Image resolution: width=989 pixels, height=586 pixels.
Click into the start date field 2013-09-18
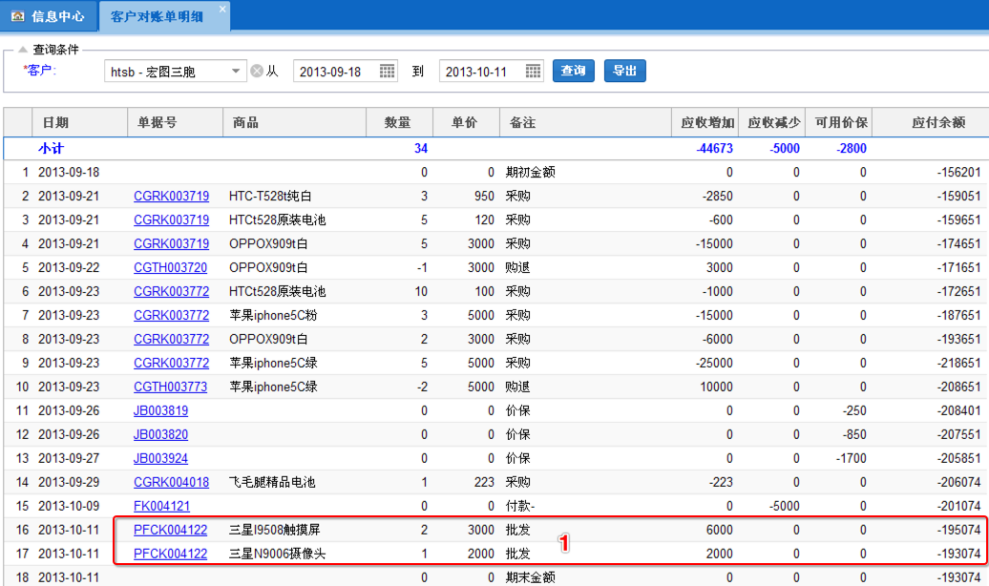335,71
